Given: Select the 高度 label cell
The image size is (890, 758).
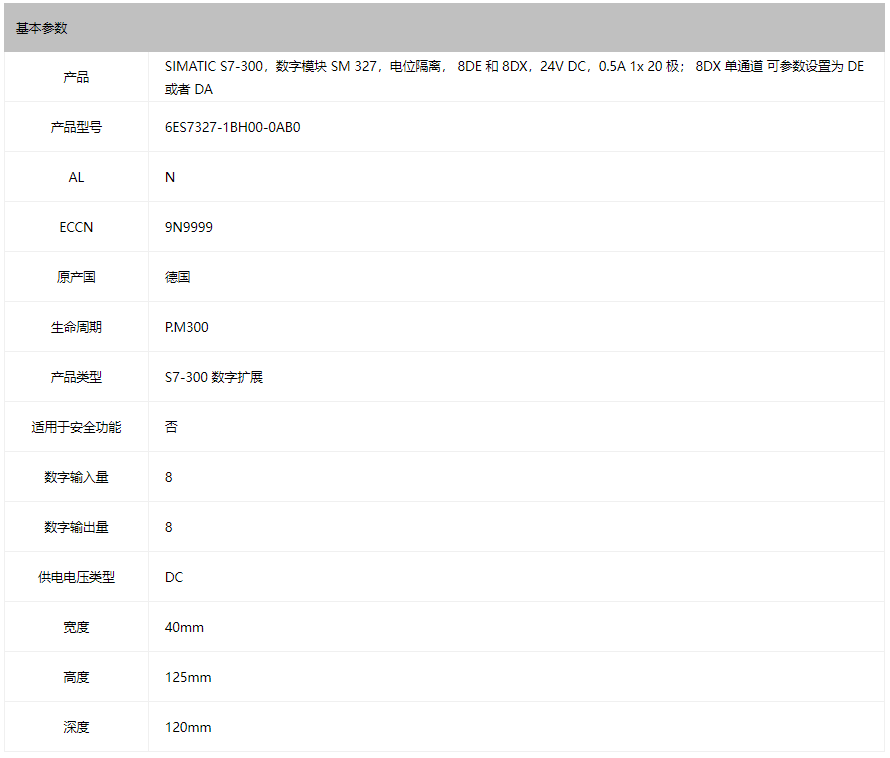Looking at the screenshot, I should pyautogui.click(x=76, y=677).
